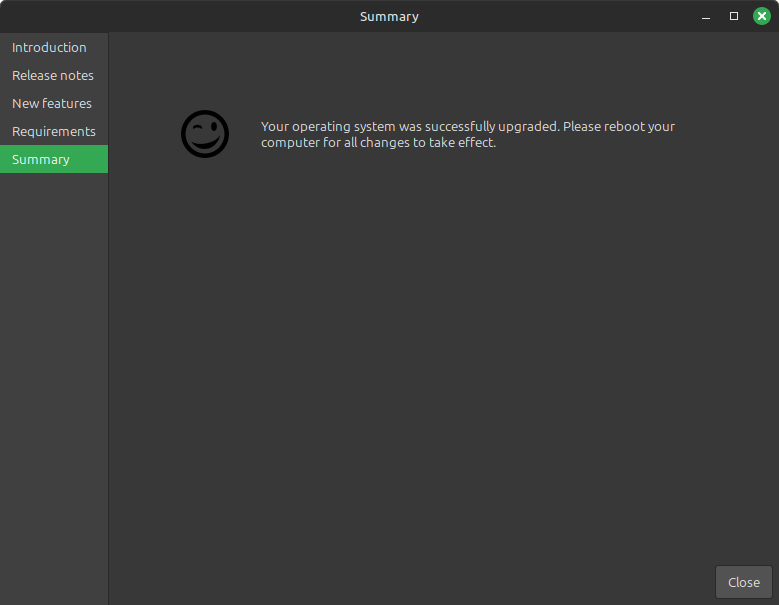
Task: Click the "Summary" title in the title bar
Action: click(389, 16)
